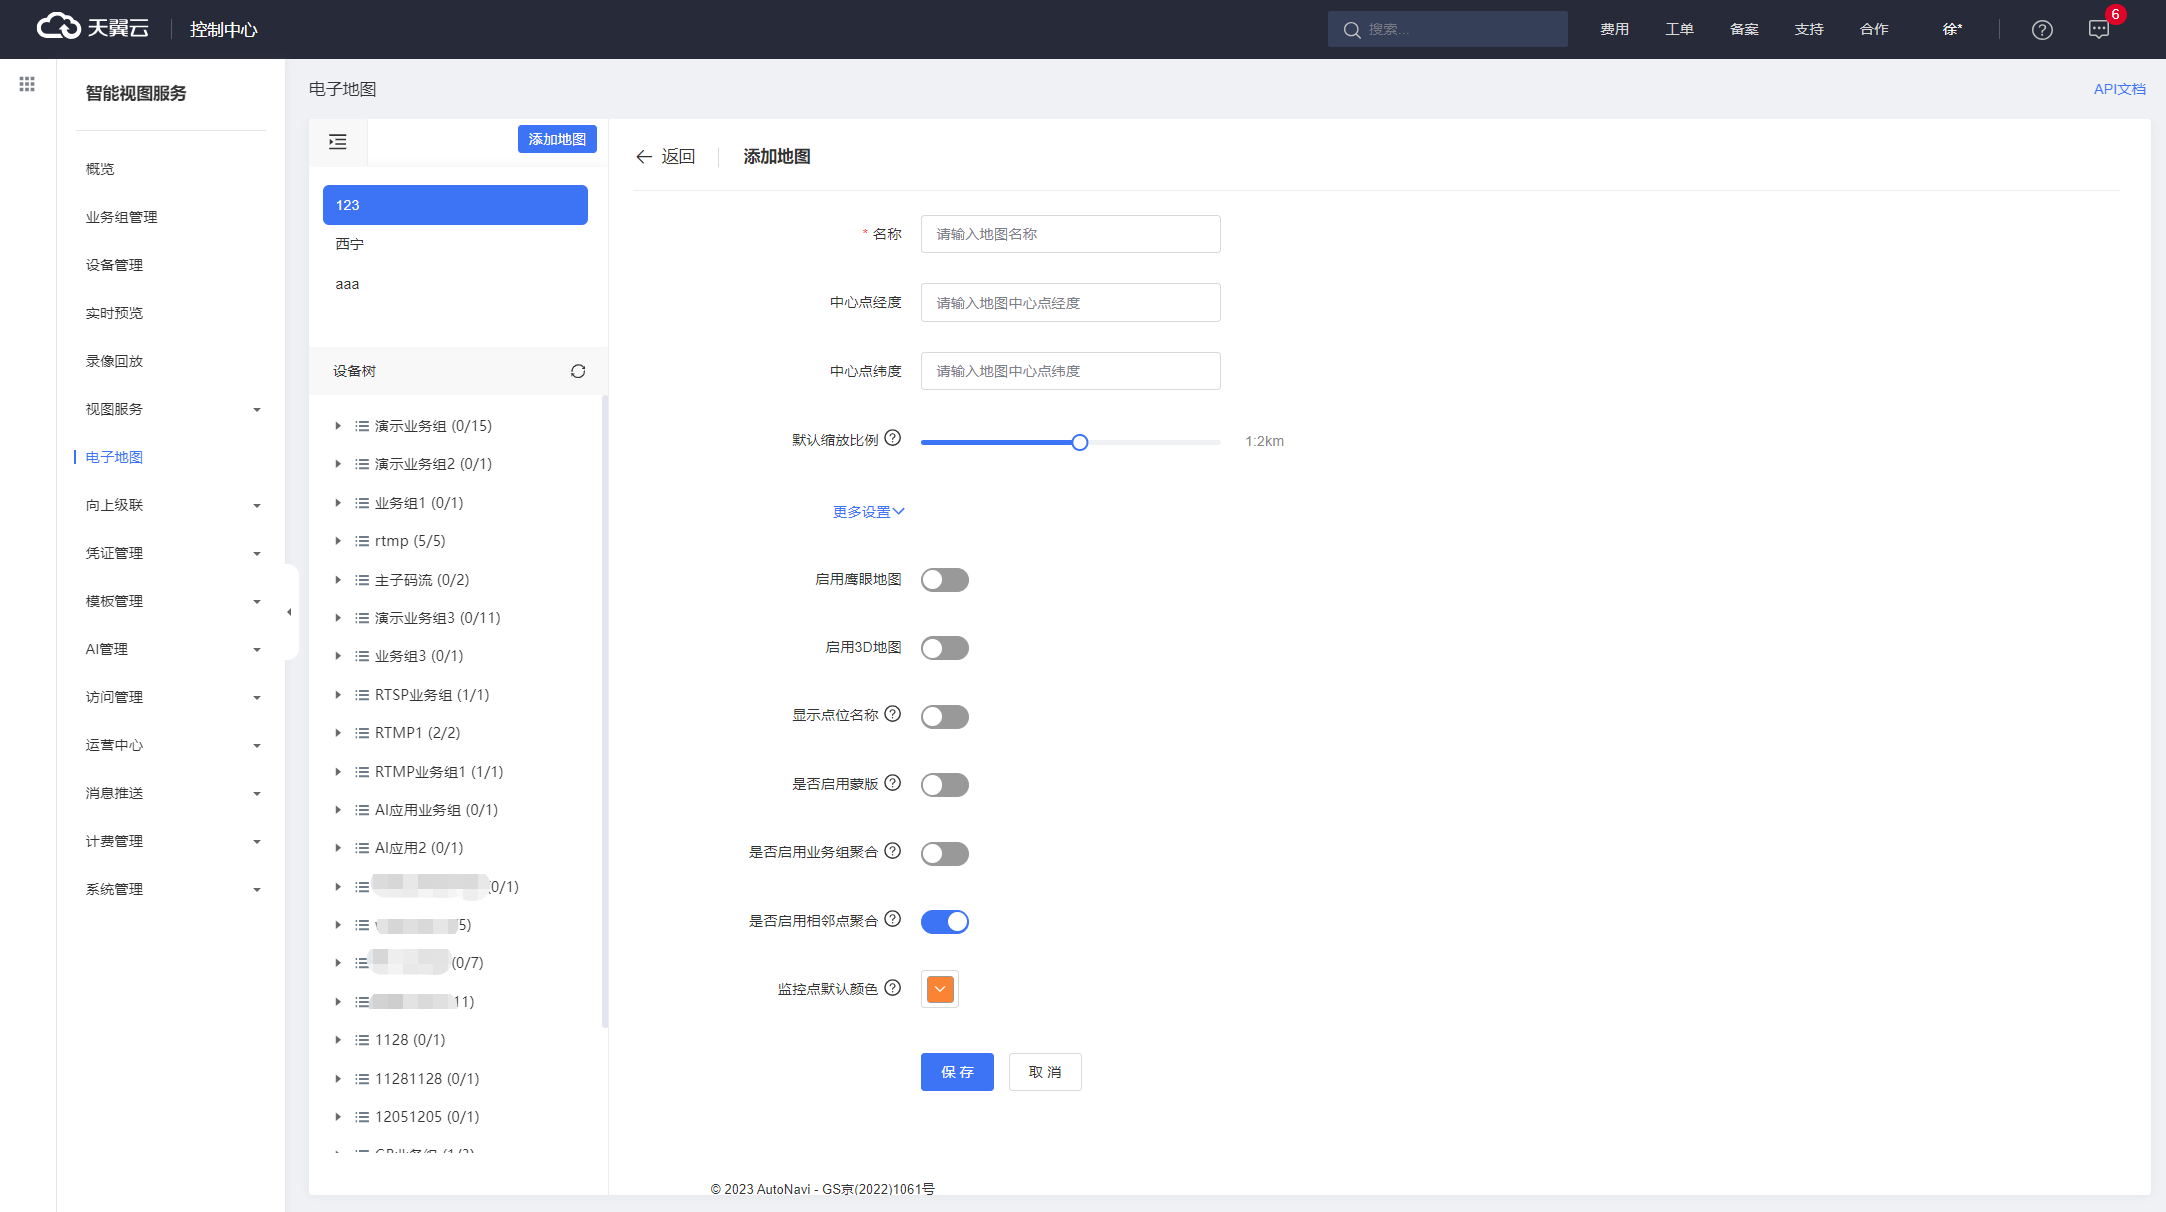Open 费用 in the top navigation
Screen dimensions: 2166x1212
pos(1614,30)
